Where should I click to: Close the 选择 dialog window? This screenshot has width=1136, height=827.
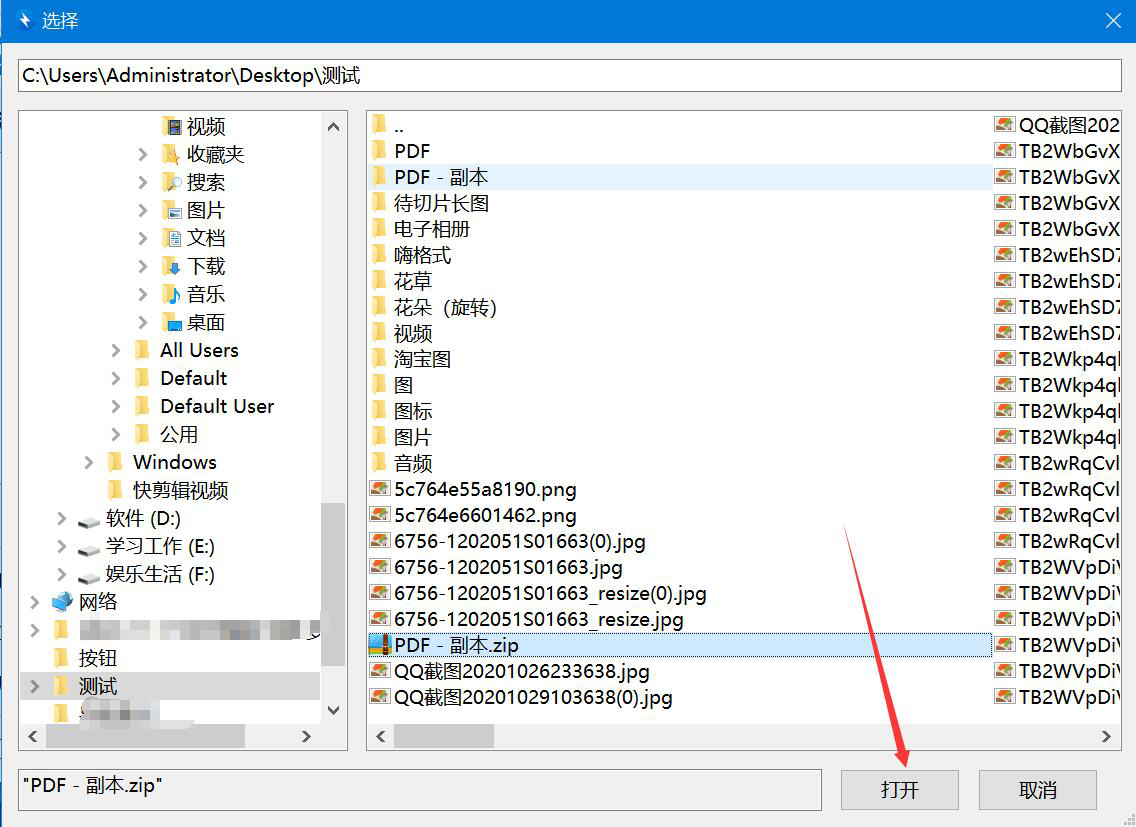(1113, 20)
